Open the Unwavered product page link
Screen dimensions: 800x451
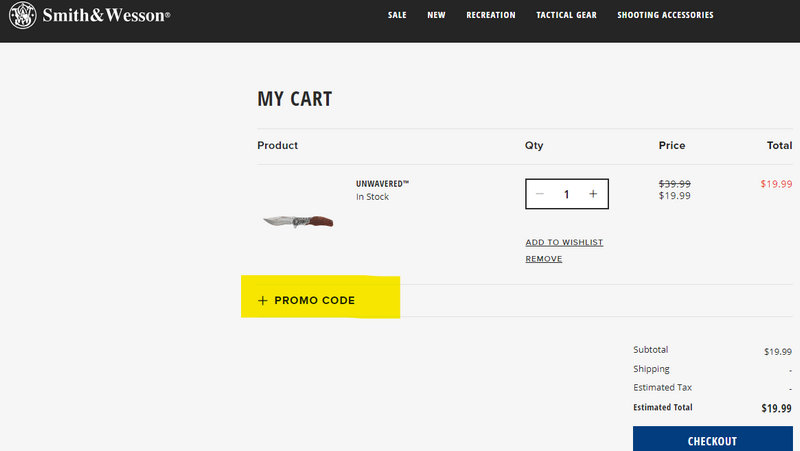point(382,184)
